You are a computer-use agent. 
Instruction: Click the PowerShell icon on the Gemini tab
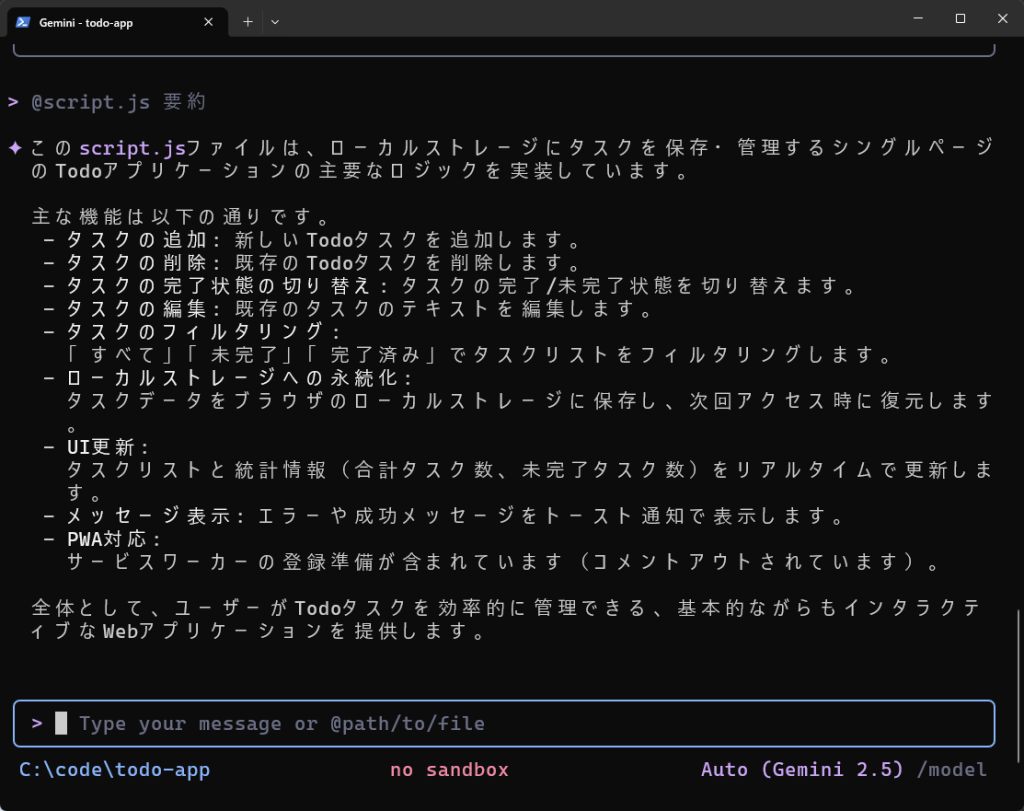pos(22,20)
